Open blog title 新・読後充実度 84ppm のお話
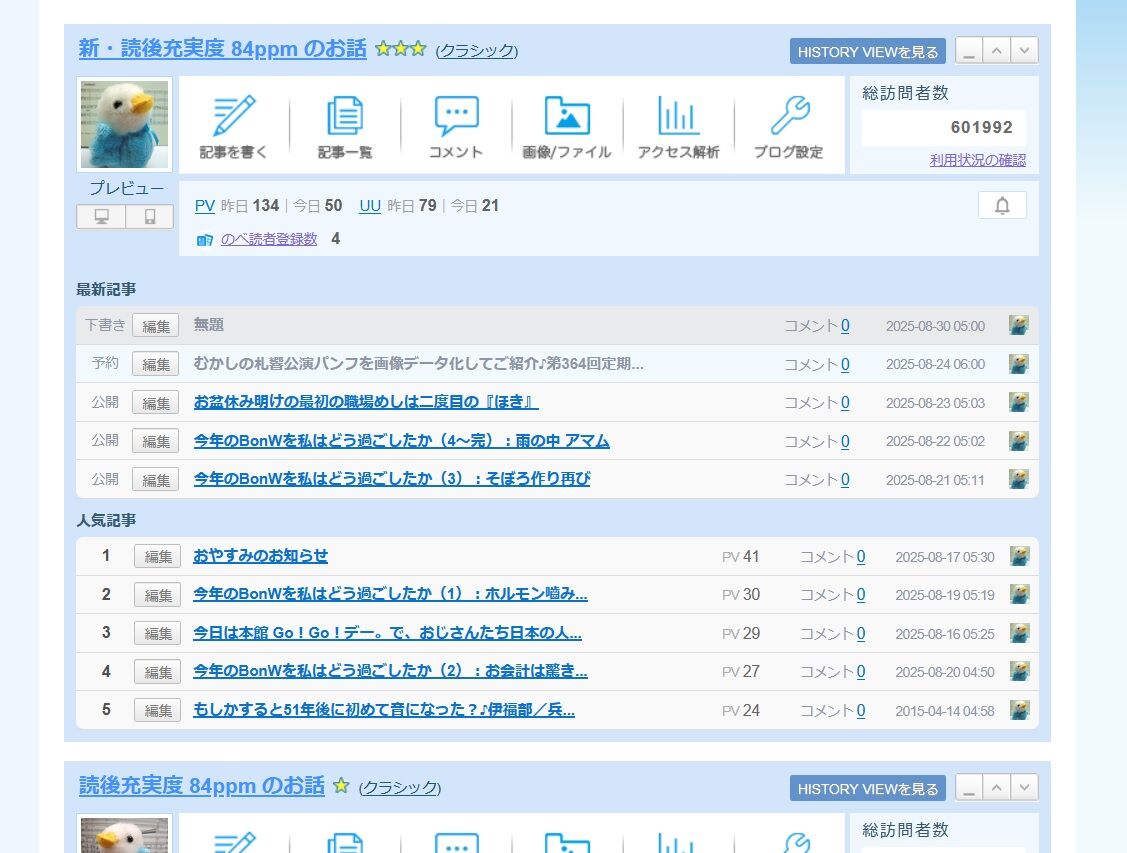Viewport: 1127px width, 853px height. (222, 48)
